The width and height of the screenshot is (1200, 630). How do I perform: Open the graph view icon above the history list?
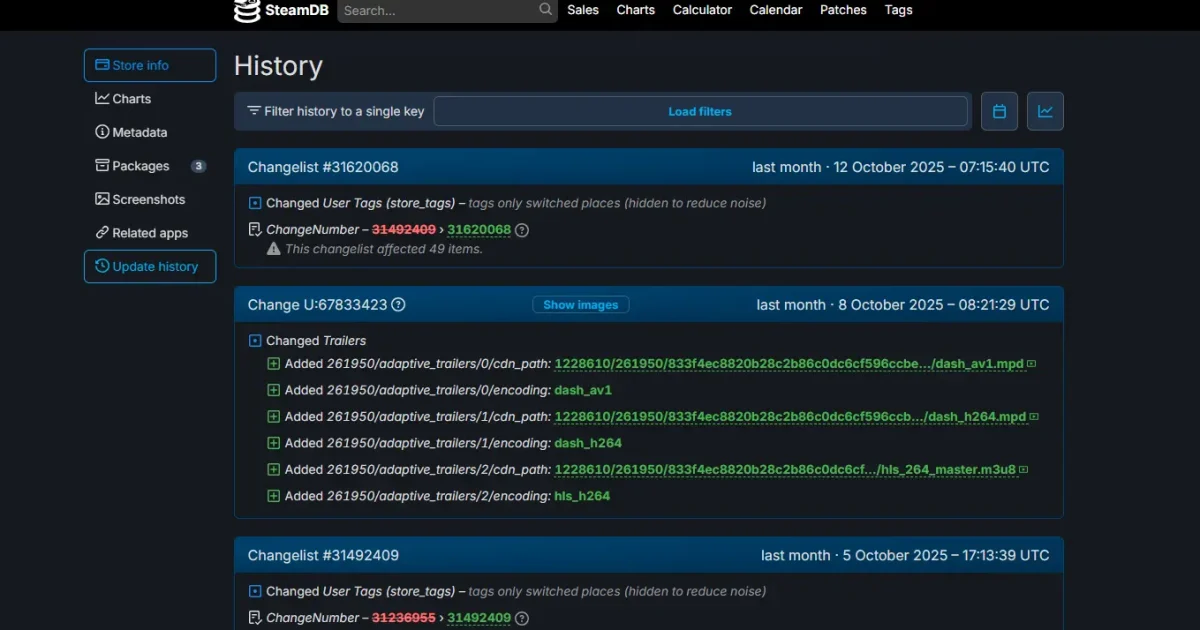1045,111
